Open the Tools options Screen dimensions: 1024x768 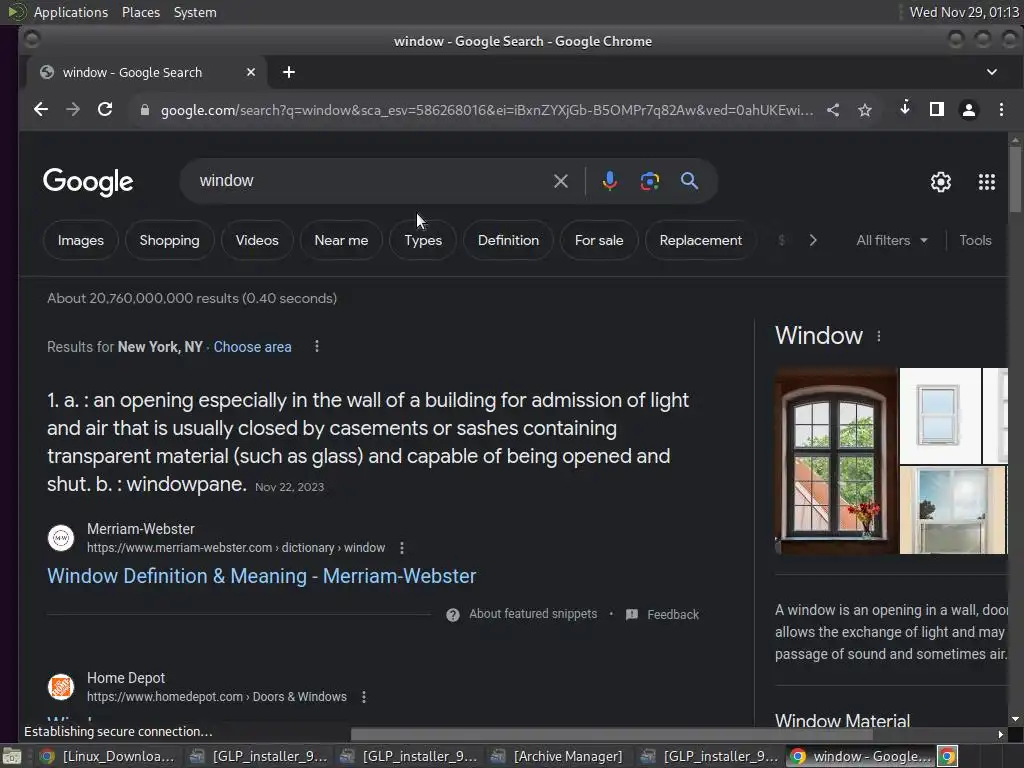(975, 240)
